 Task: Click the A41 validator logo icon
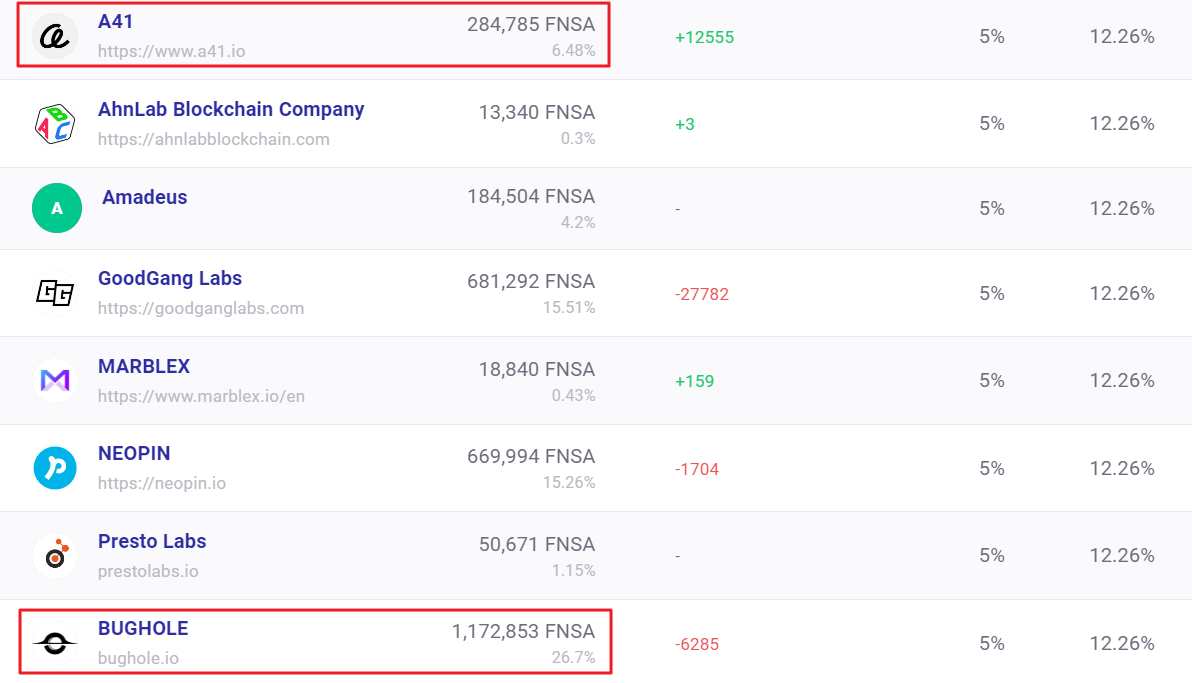coord(55,37)
